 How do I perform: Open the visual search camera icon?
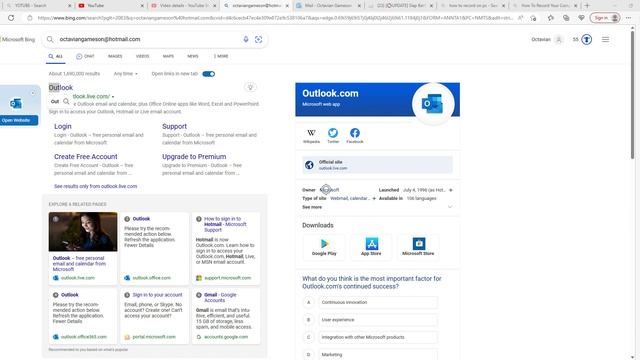point(258,39)
